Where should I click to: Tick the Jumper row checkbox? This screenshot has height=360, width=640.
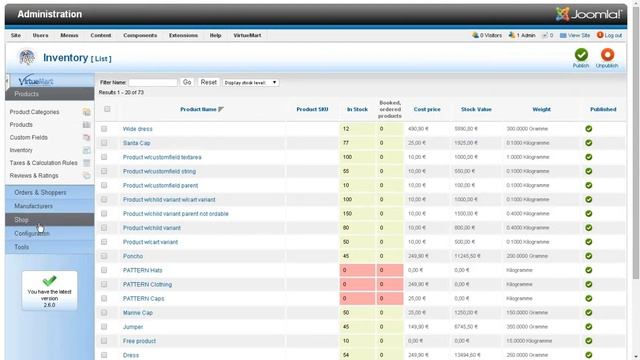pos(104,327)
